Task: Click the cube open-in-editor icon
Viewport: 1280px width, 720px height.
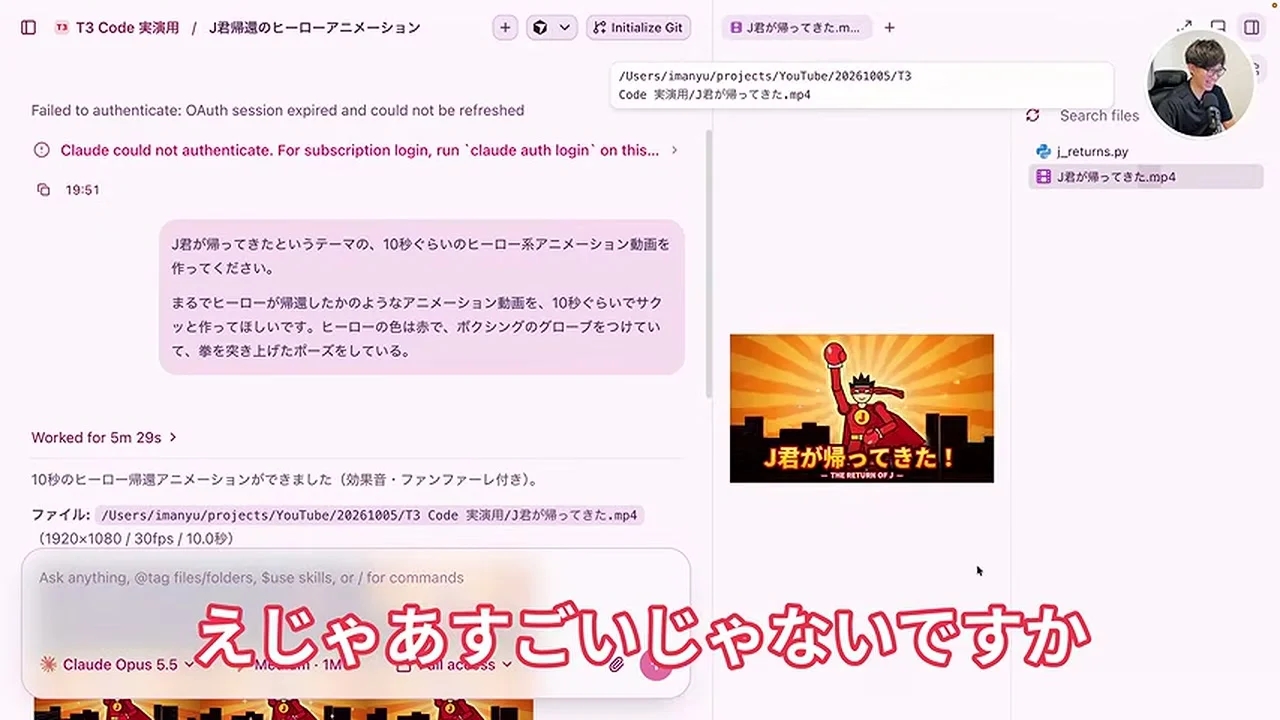Action: point(540,28)
